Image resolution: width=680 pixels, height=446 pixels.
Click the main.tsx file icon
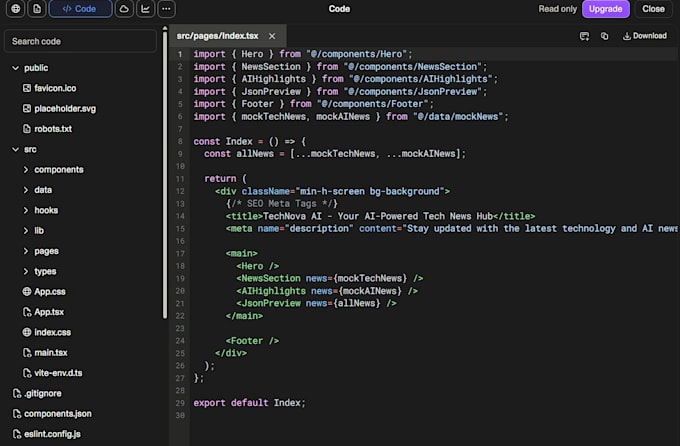click(x=27, y=353)
